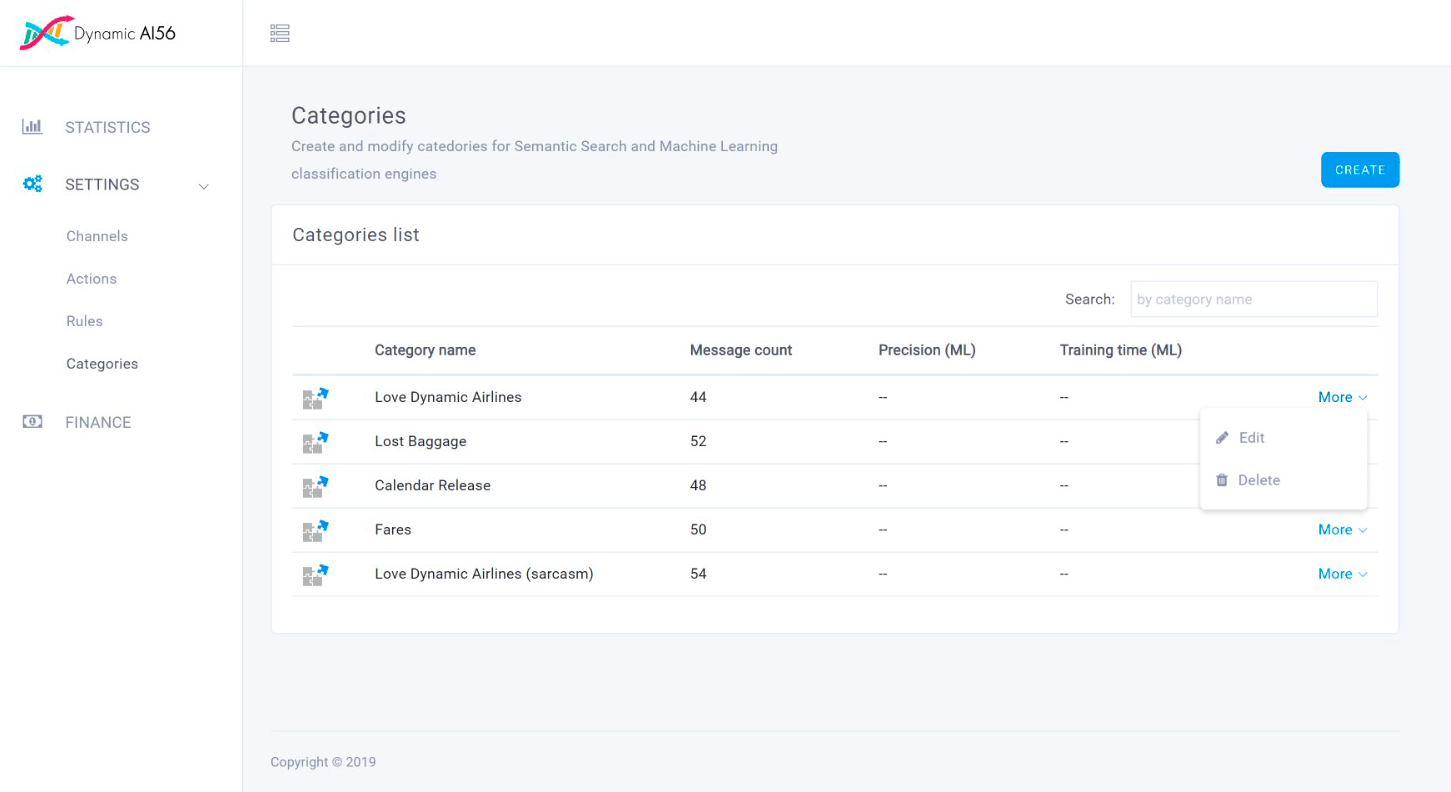Collapse the Settings menu chevron

[204, 186]
